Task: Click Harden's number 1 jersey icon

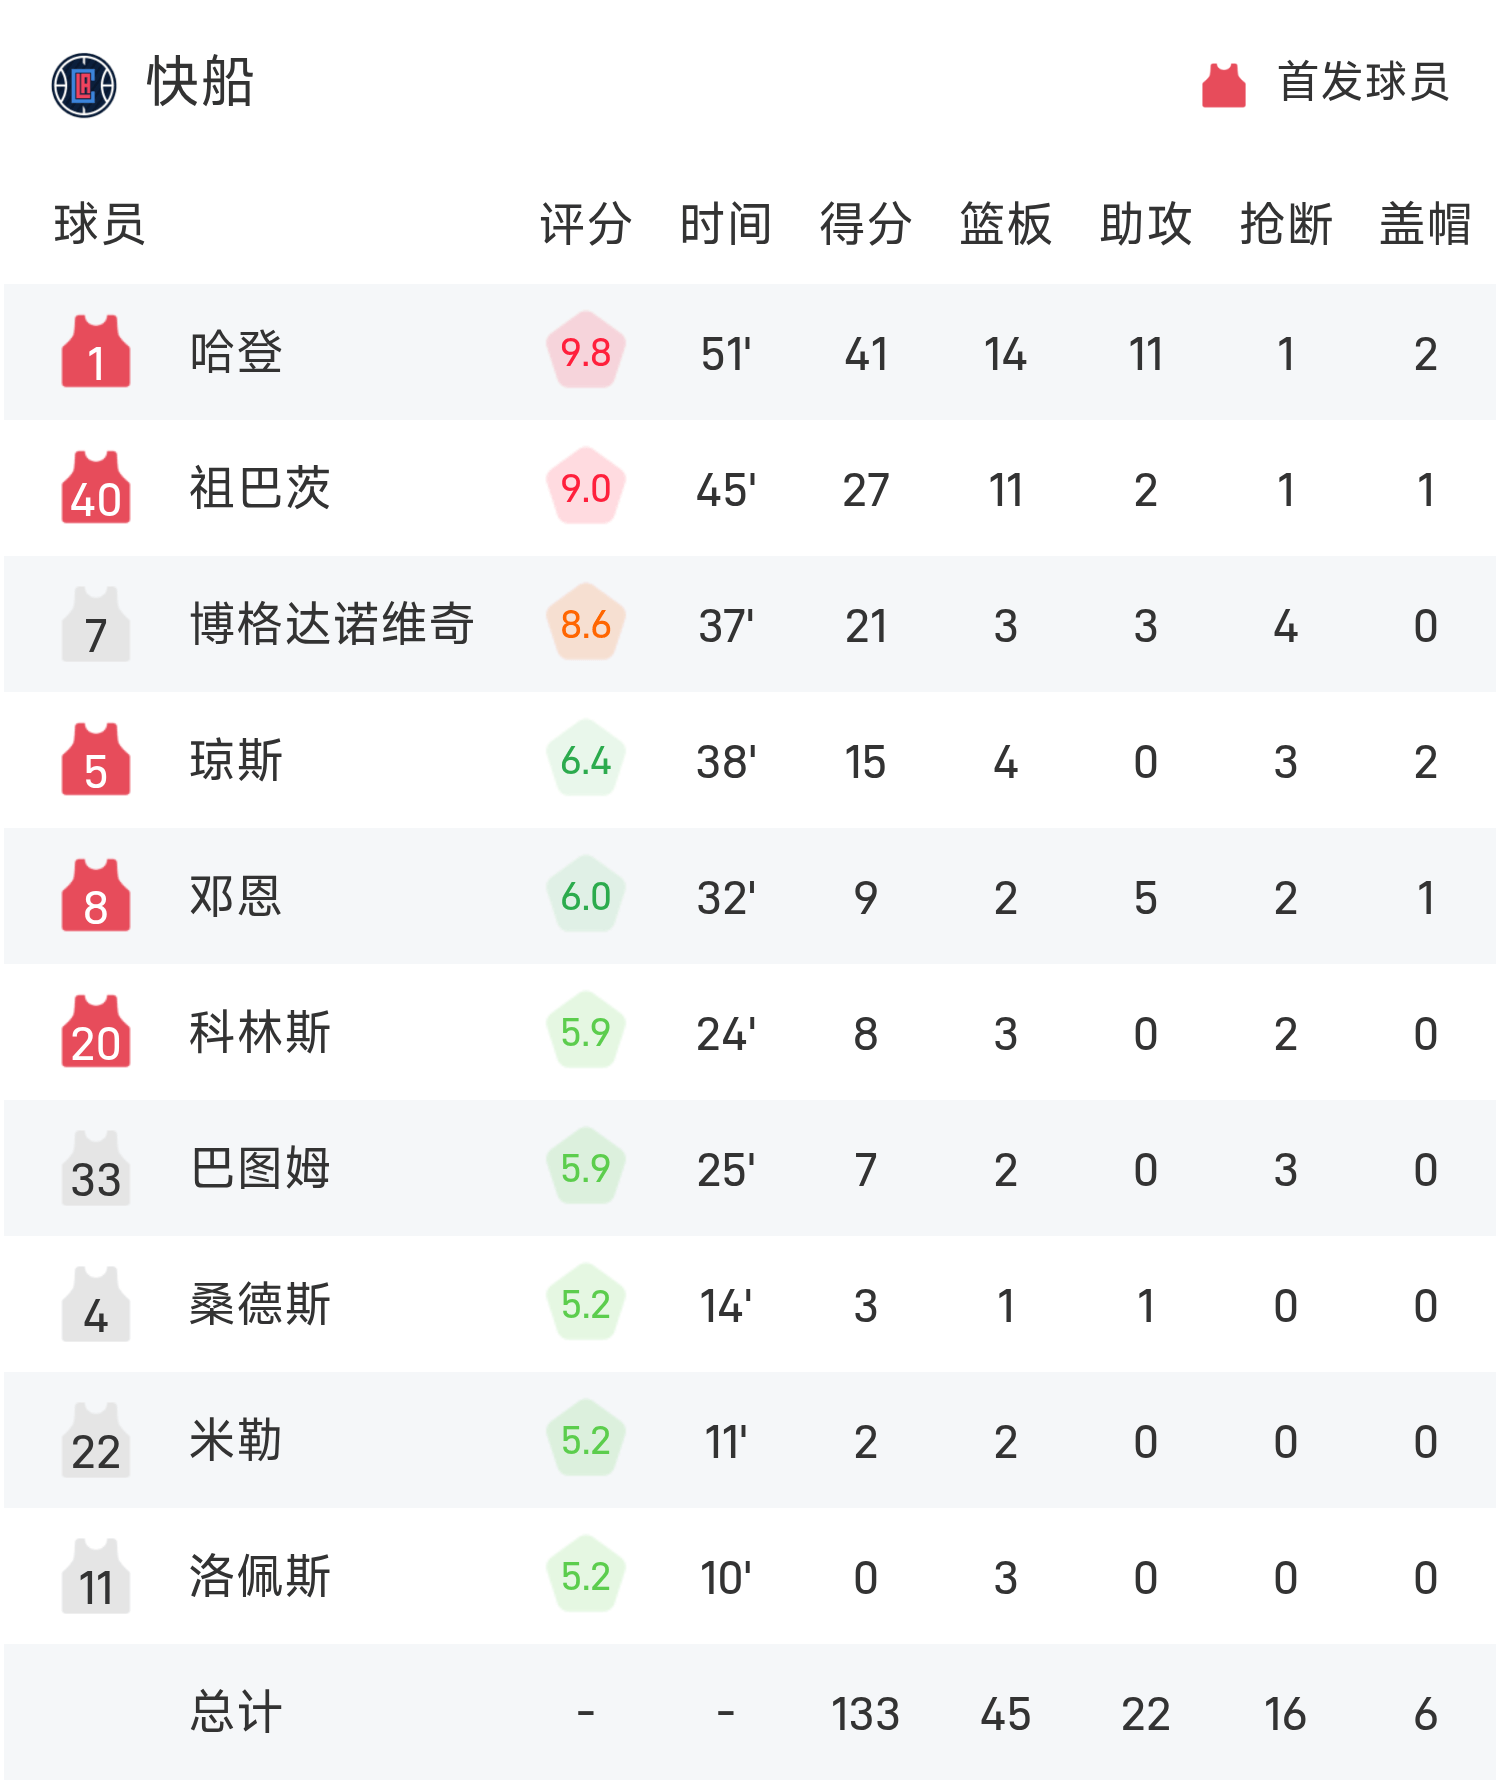Action: coord(96,352)
